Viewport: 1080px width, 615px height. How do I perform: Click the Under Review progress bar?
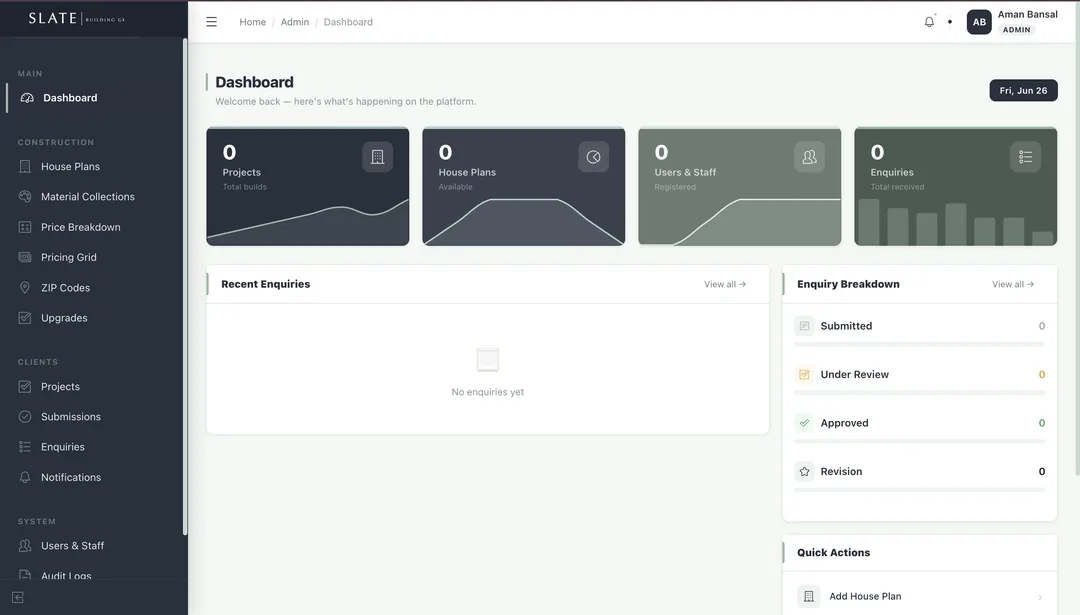point(920,393)
